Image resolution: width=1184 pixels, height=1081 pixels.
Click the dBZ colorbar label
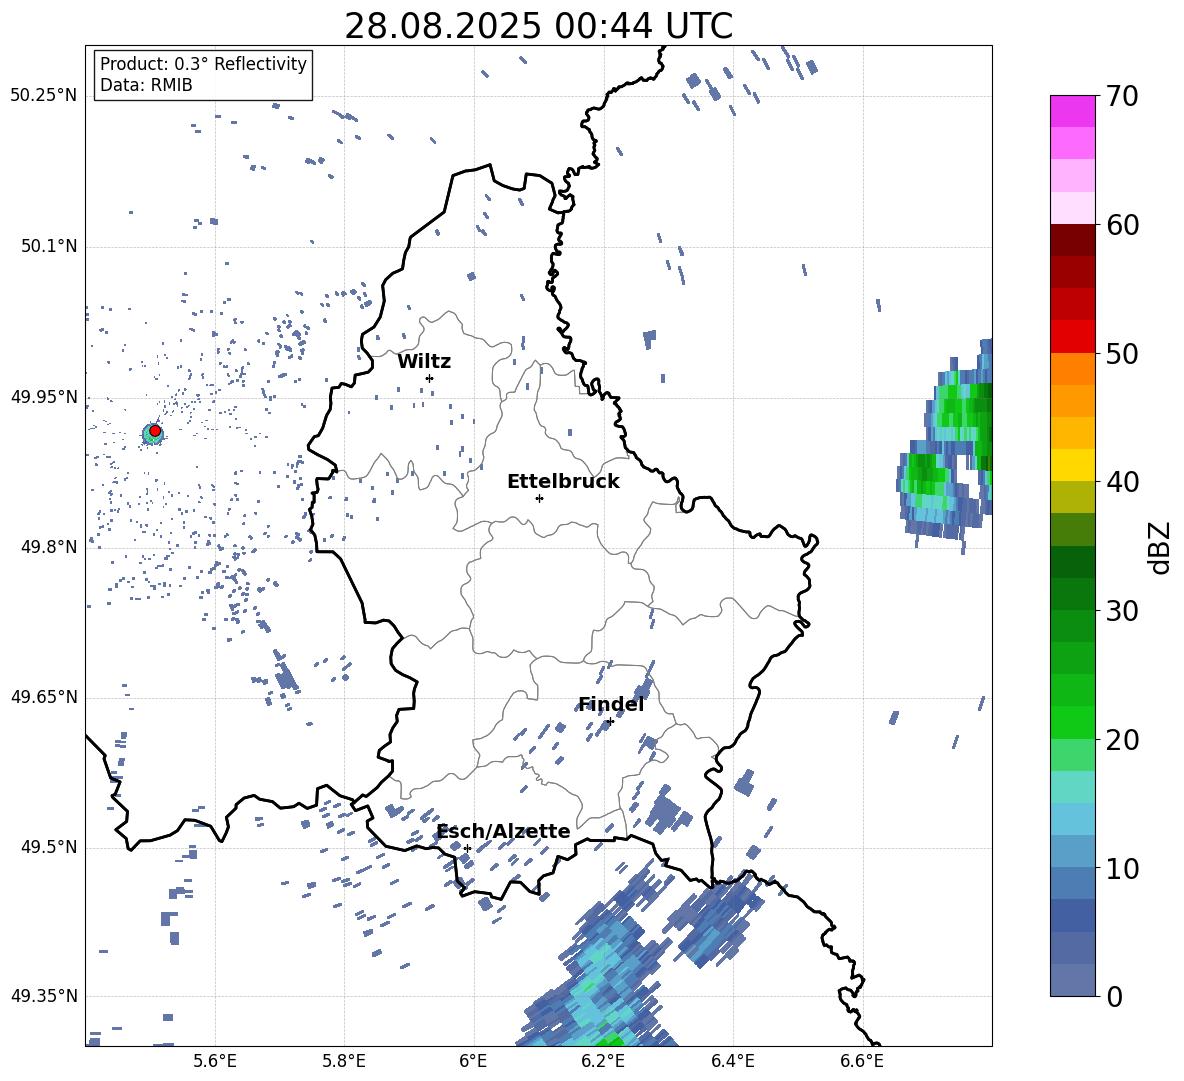[1161, 547]
